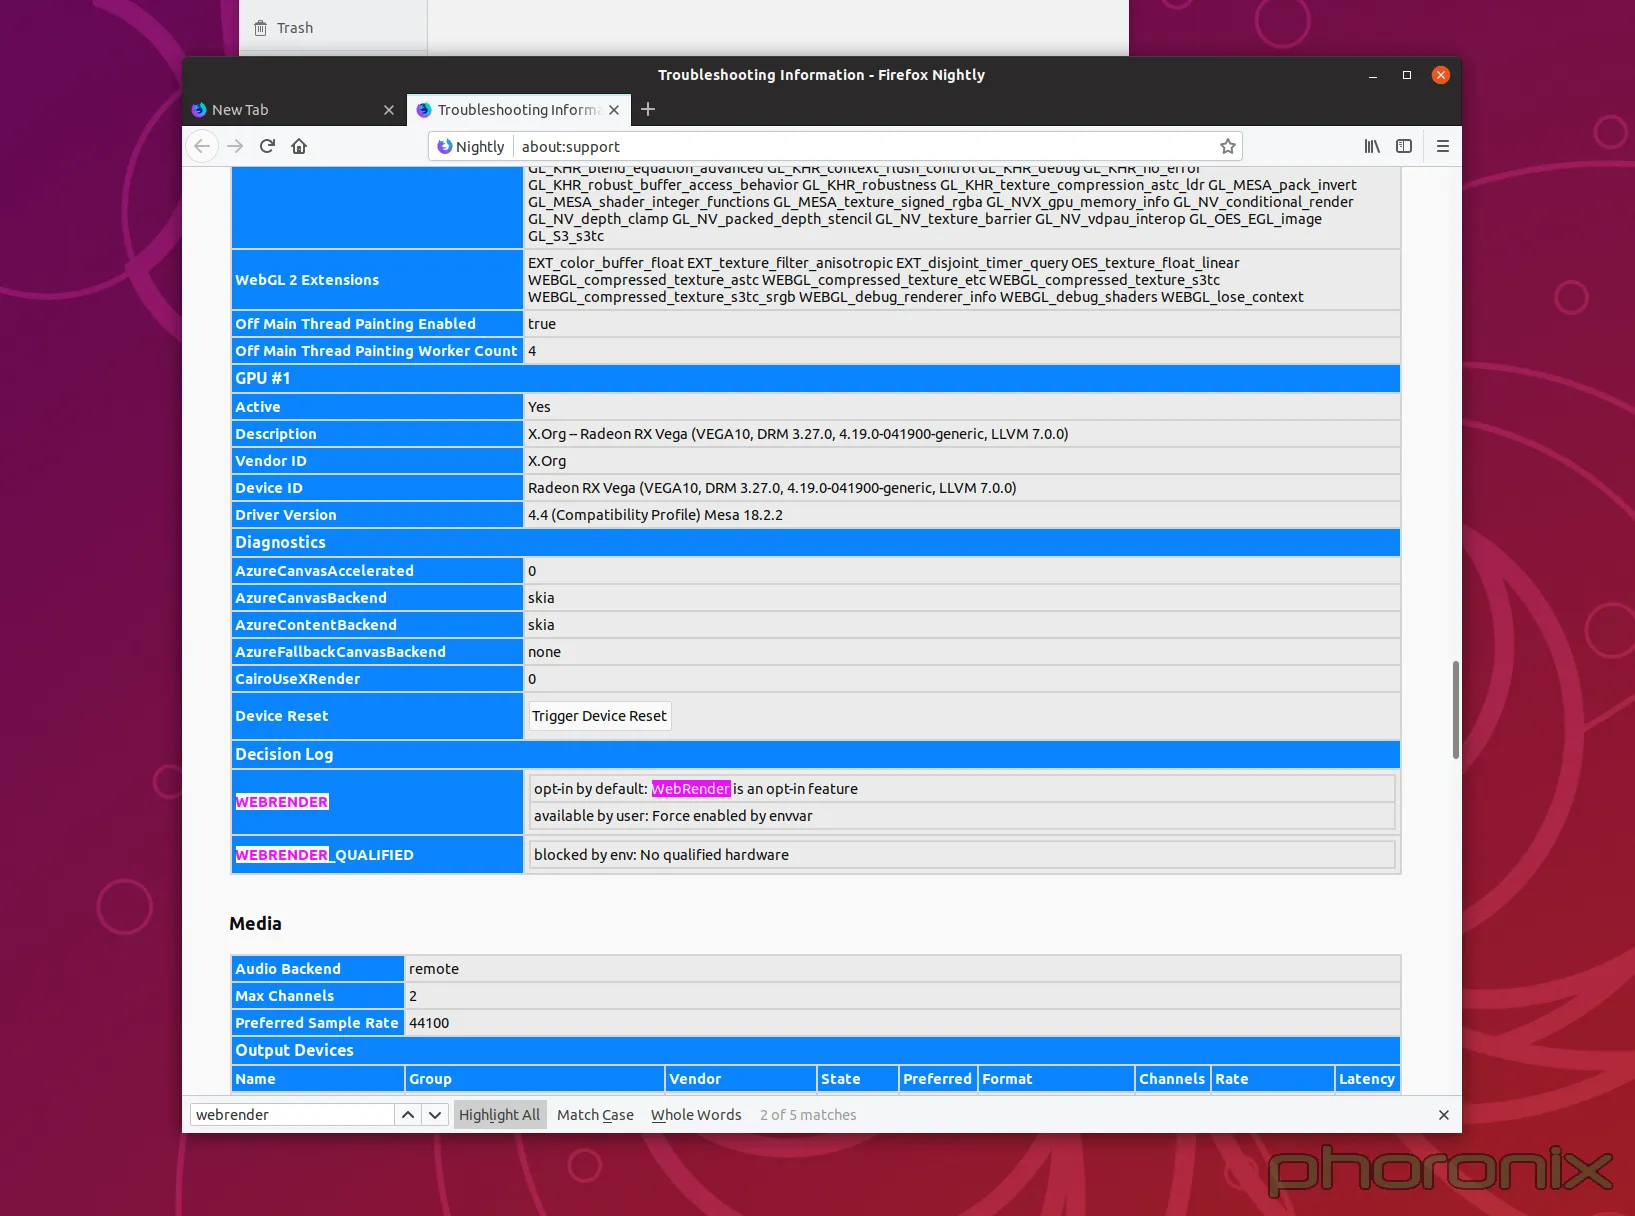The width and height of the screenshot is (1635, 1216).
Task: Go forward with the forward arrow
Action: [235, 146]
